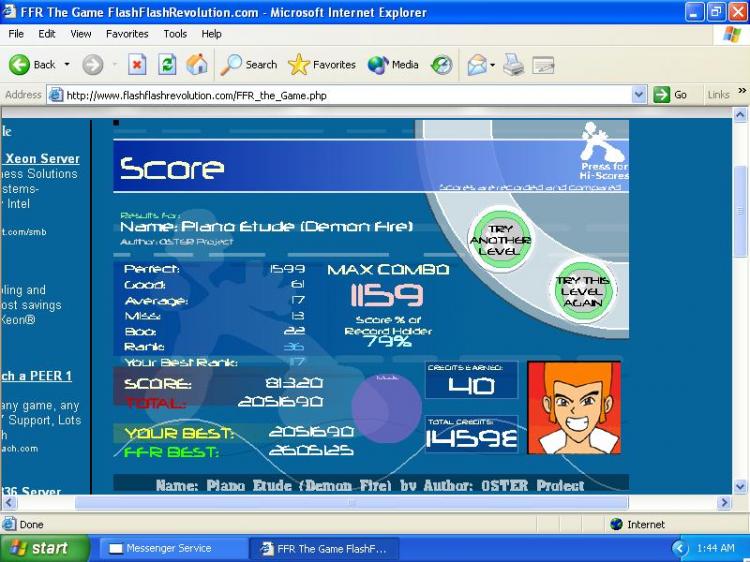Click the song name Piano Etude (Demon Fire) heading
Screen dimensions: 750x562
point(266,226)
